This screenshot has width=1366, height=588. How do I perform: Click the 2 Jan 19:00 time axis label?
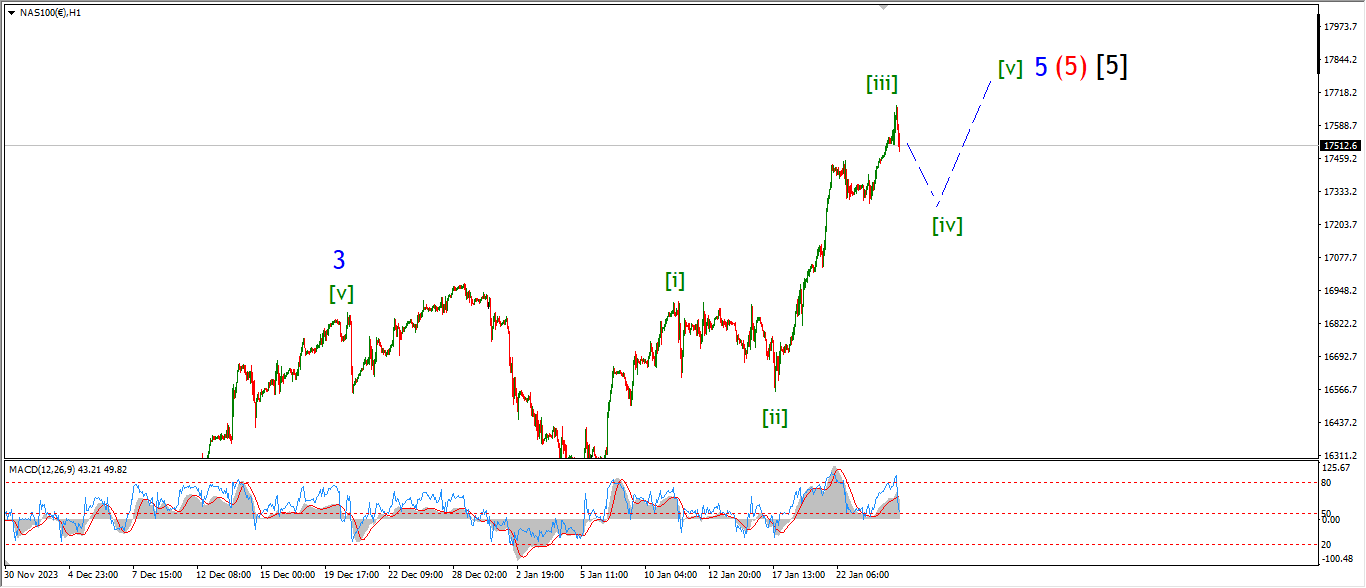tap(538, 575)
